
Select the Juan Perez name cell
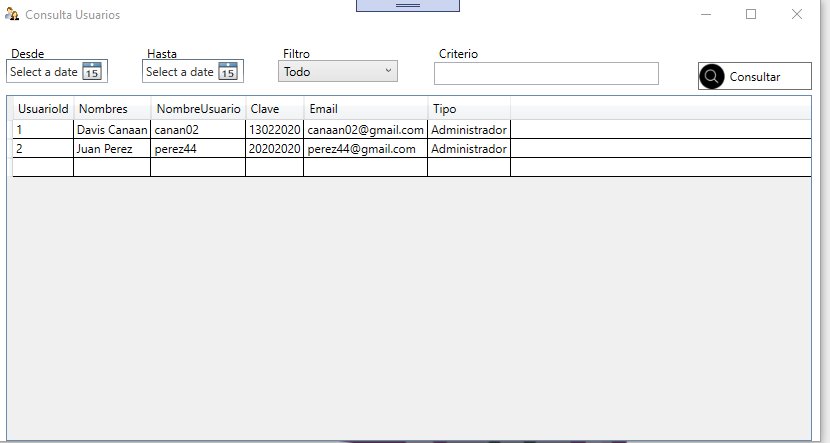(x=112, y=149)
